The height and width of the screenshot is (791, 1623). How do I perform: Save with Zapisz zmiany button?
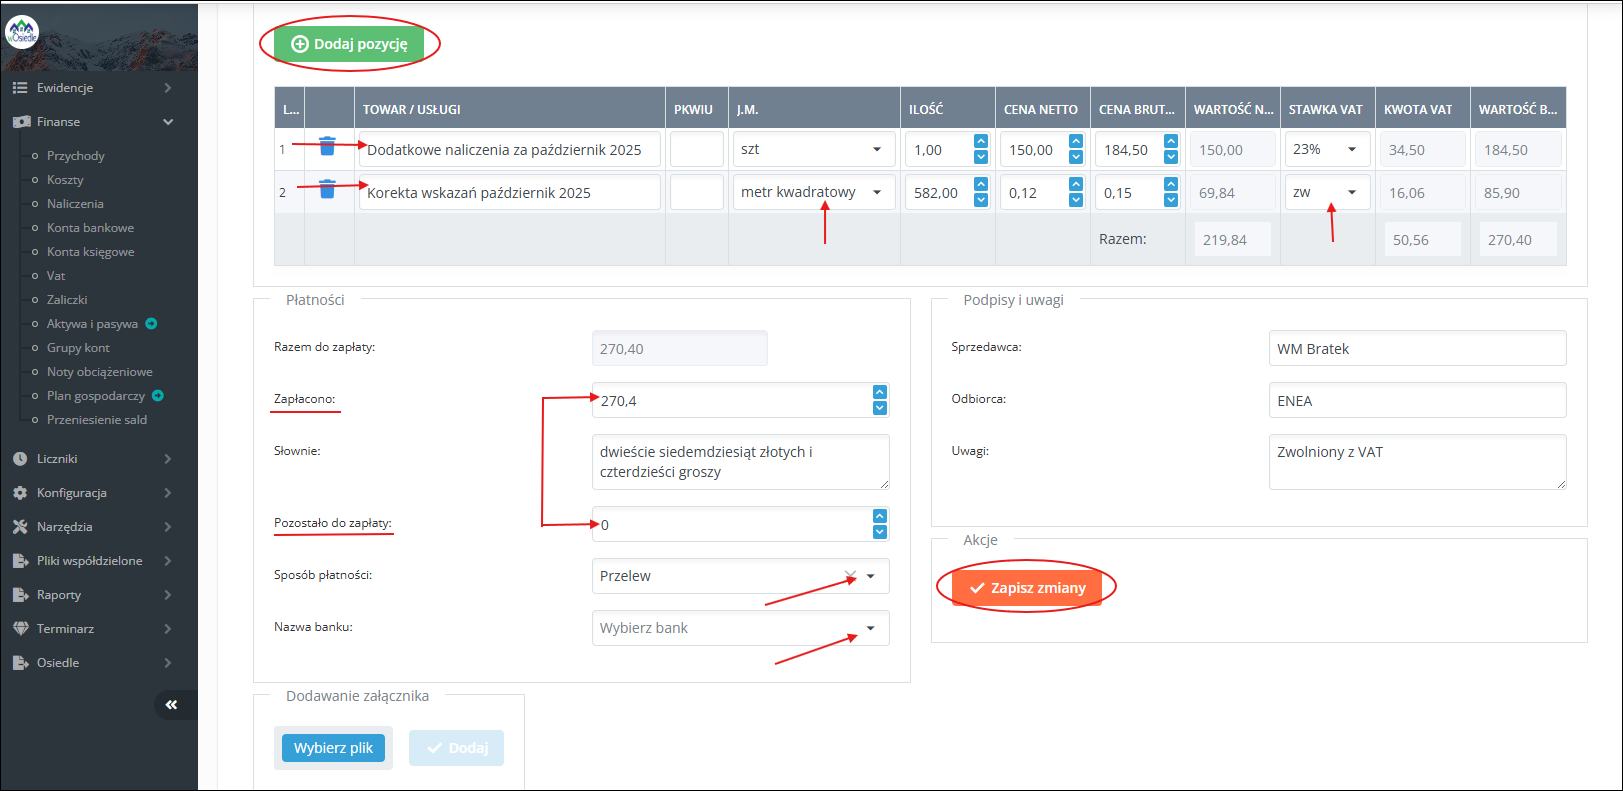[1027, 588]
